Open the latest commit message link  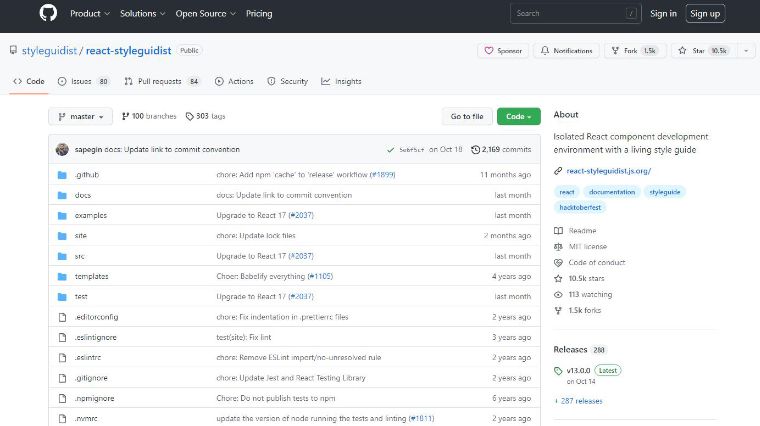click(172, 149)
